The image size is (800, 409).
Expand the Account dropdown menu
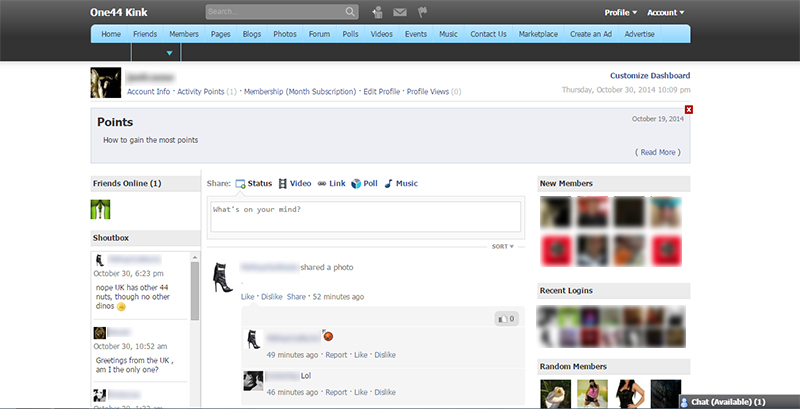click(665, 13)
